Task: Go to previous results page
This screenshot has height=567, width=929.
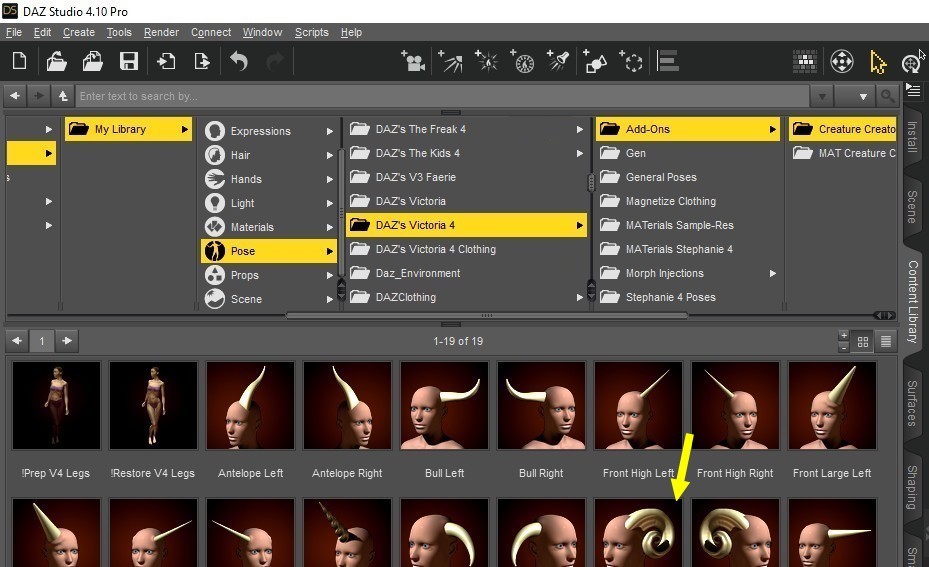Action: 17,341
